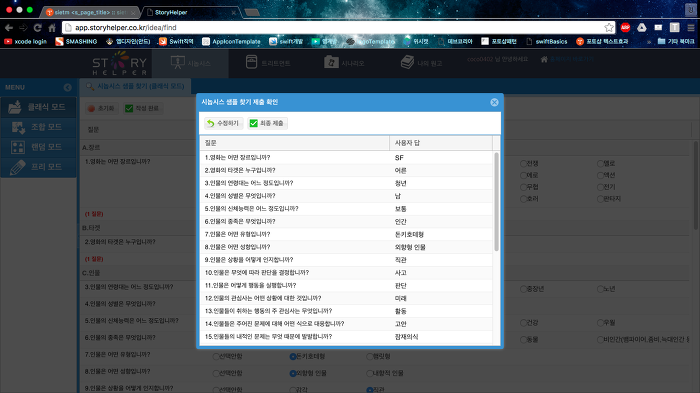Reload the page with refresh icon
Image resolution: width=700 pixels, height=393 pixels.
point(38,28)
